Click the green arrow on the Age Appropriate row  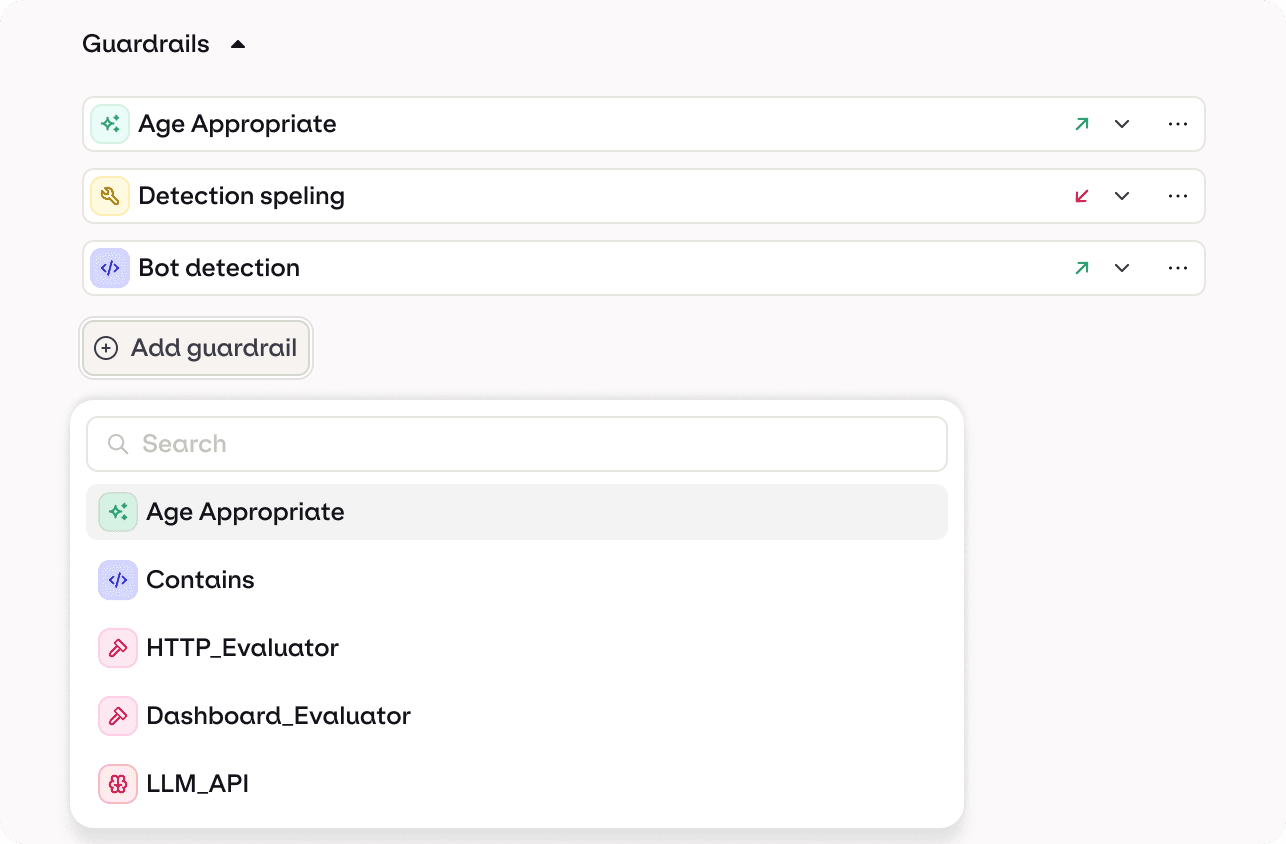pyautogui.click(x=1081, y=124)
